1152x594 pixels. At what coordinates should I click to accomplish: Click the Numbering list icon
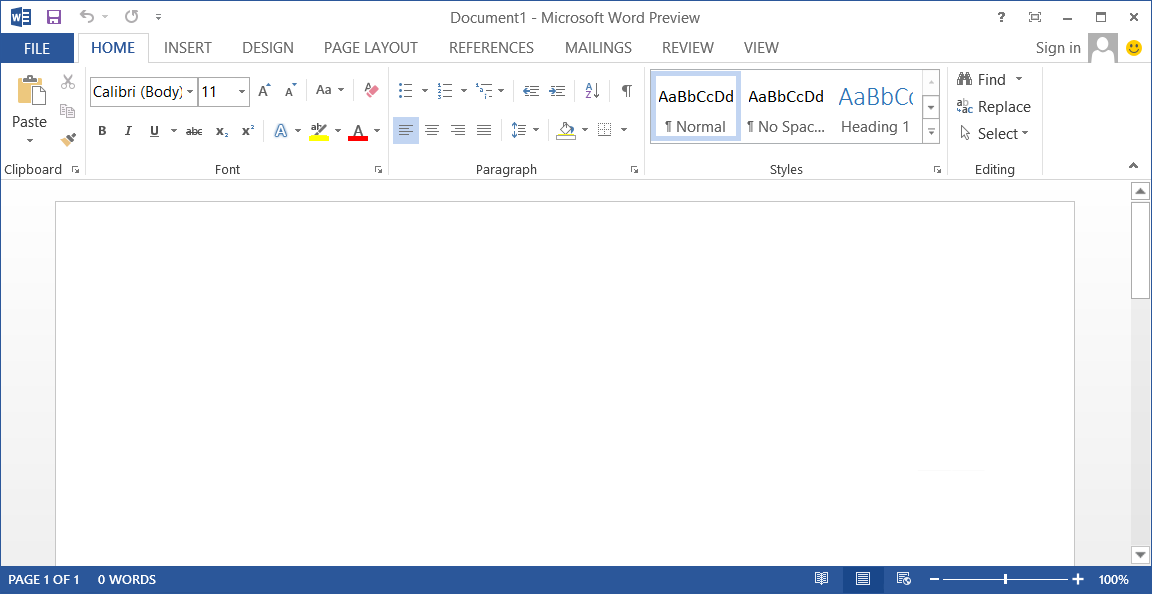pos(444,90)
